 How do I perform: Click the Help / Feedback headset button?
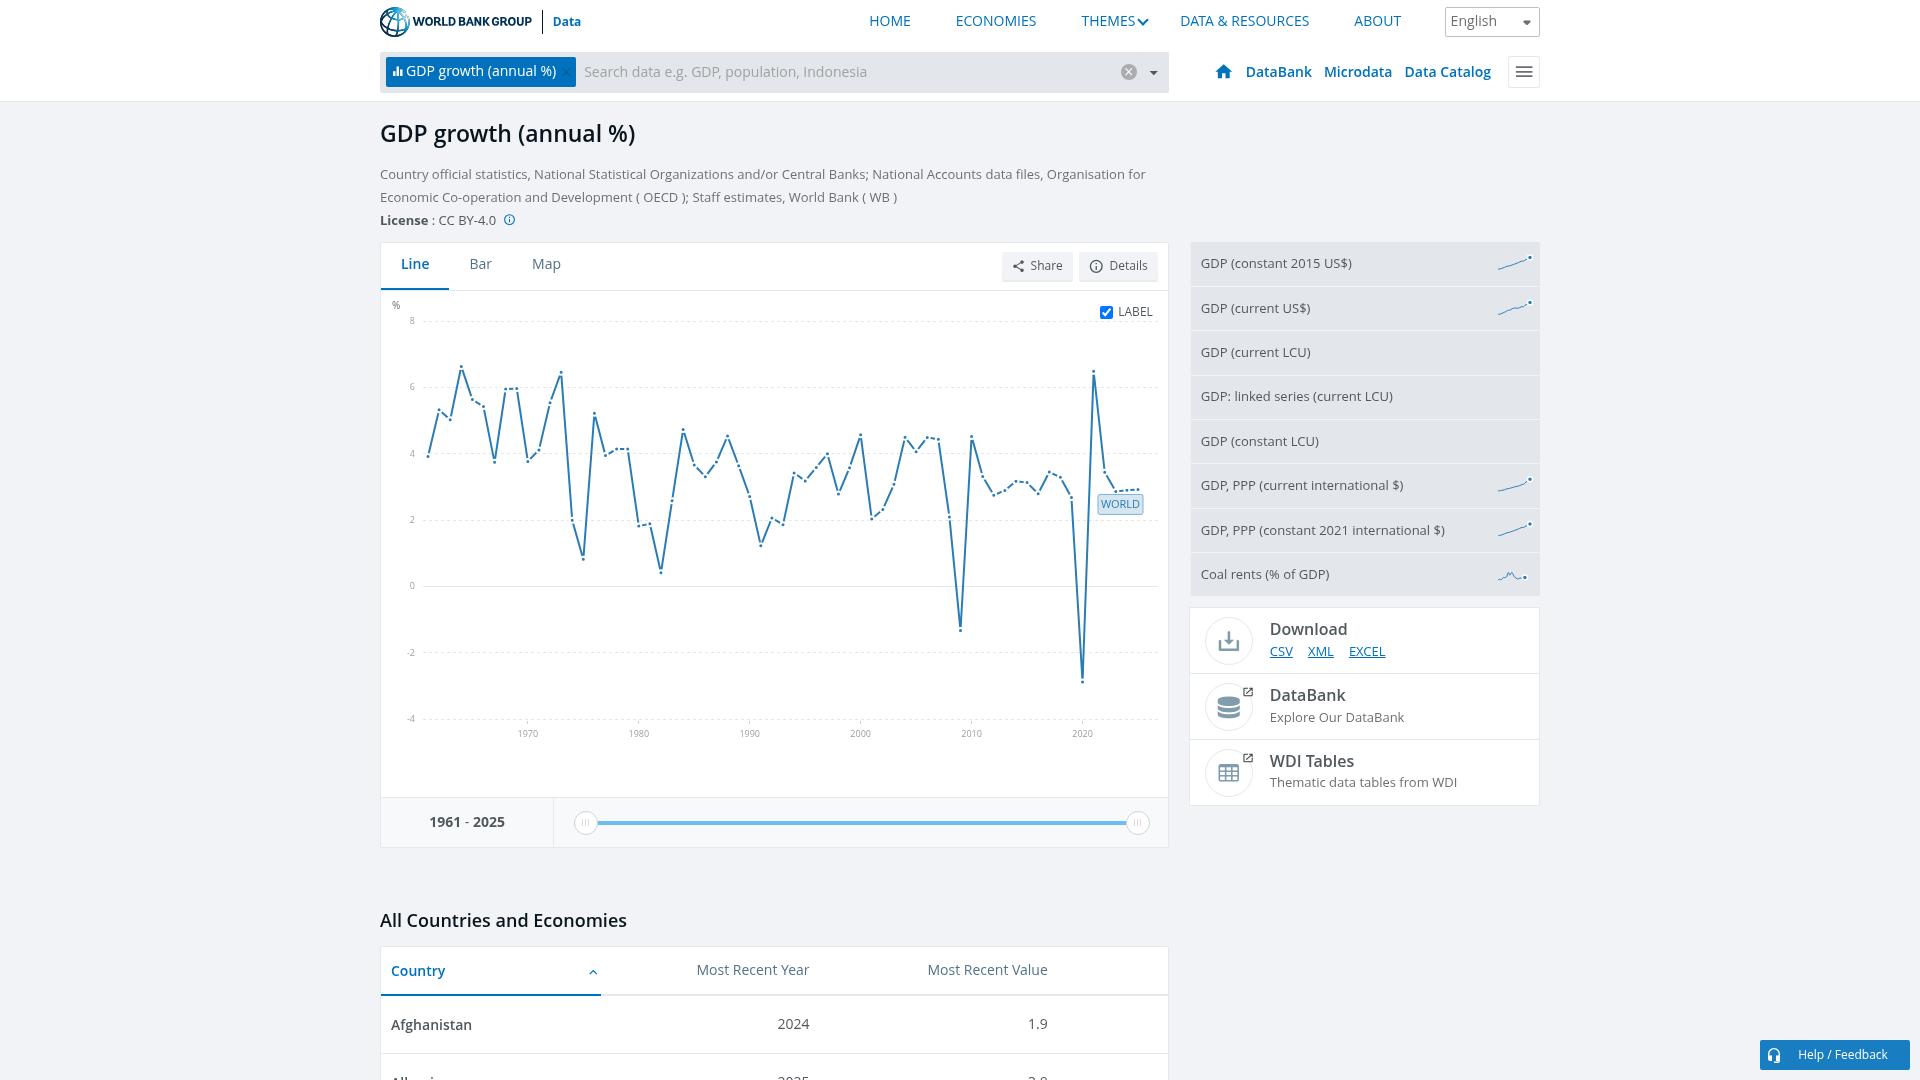[1835, 1055]
